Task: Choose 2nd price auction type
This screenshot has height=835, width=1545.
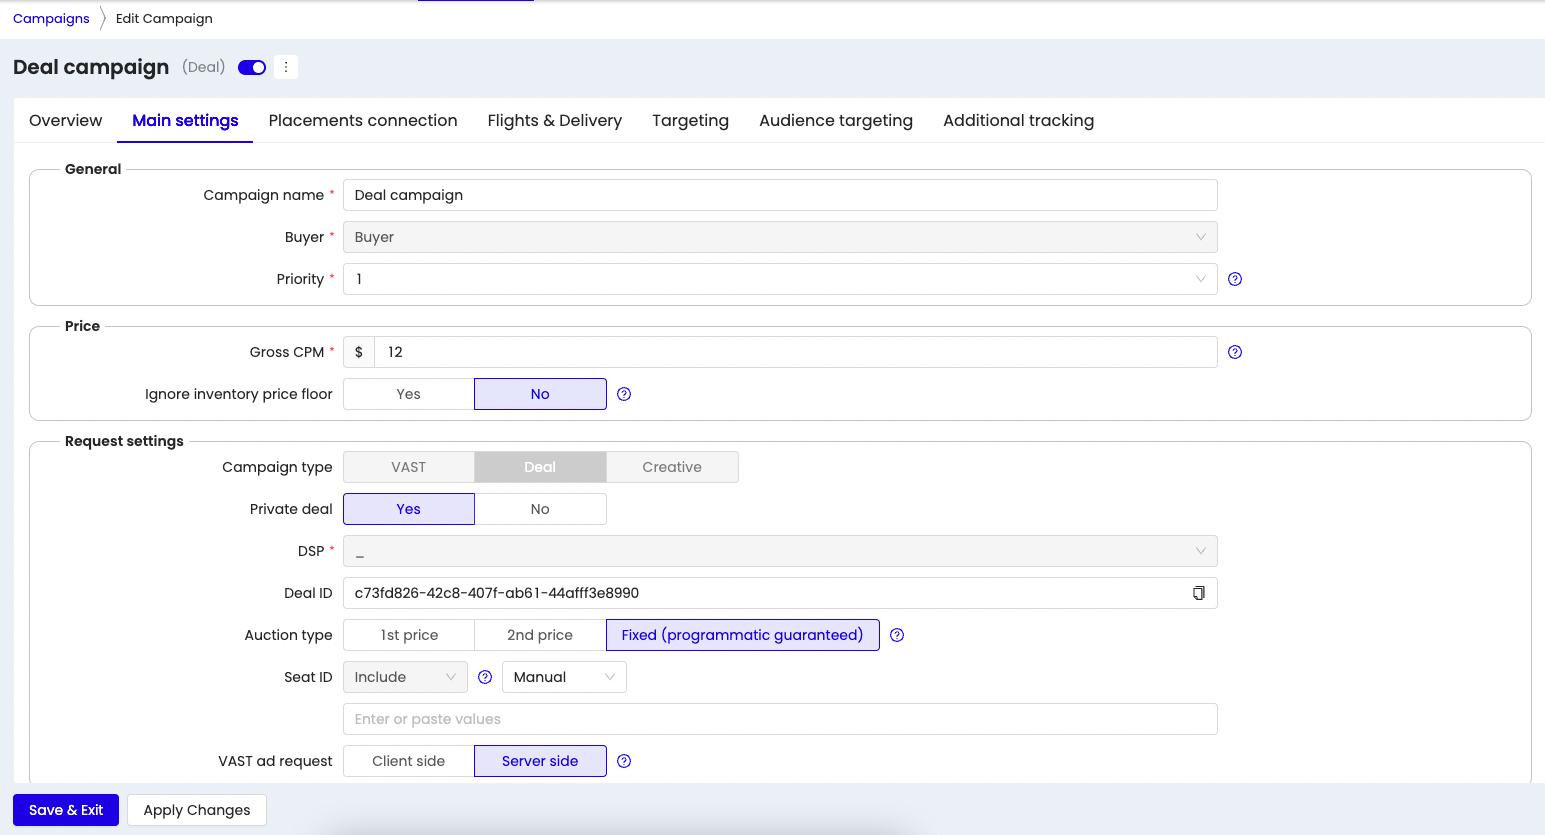Action: click(540, 635)
